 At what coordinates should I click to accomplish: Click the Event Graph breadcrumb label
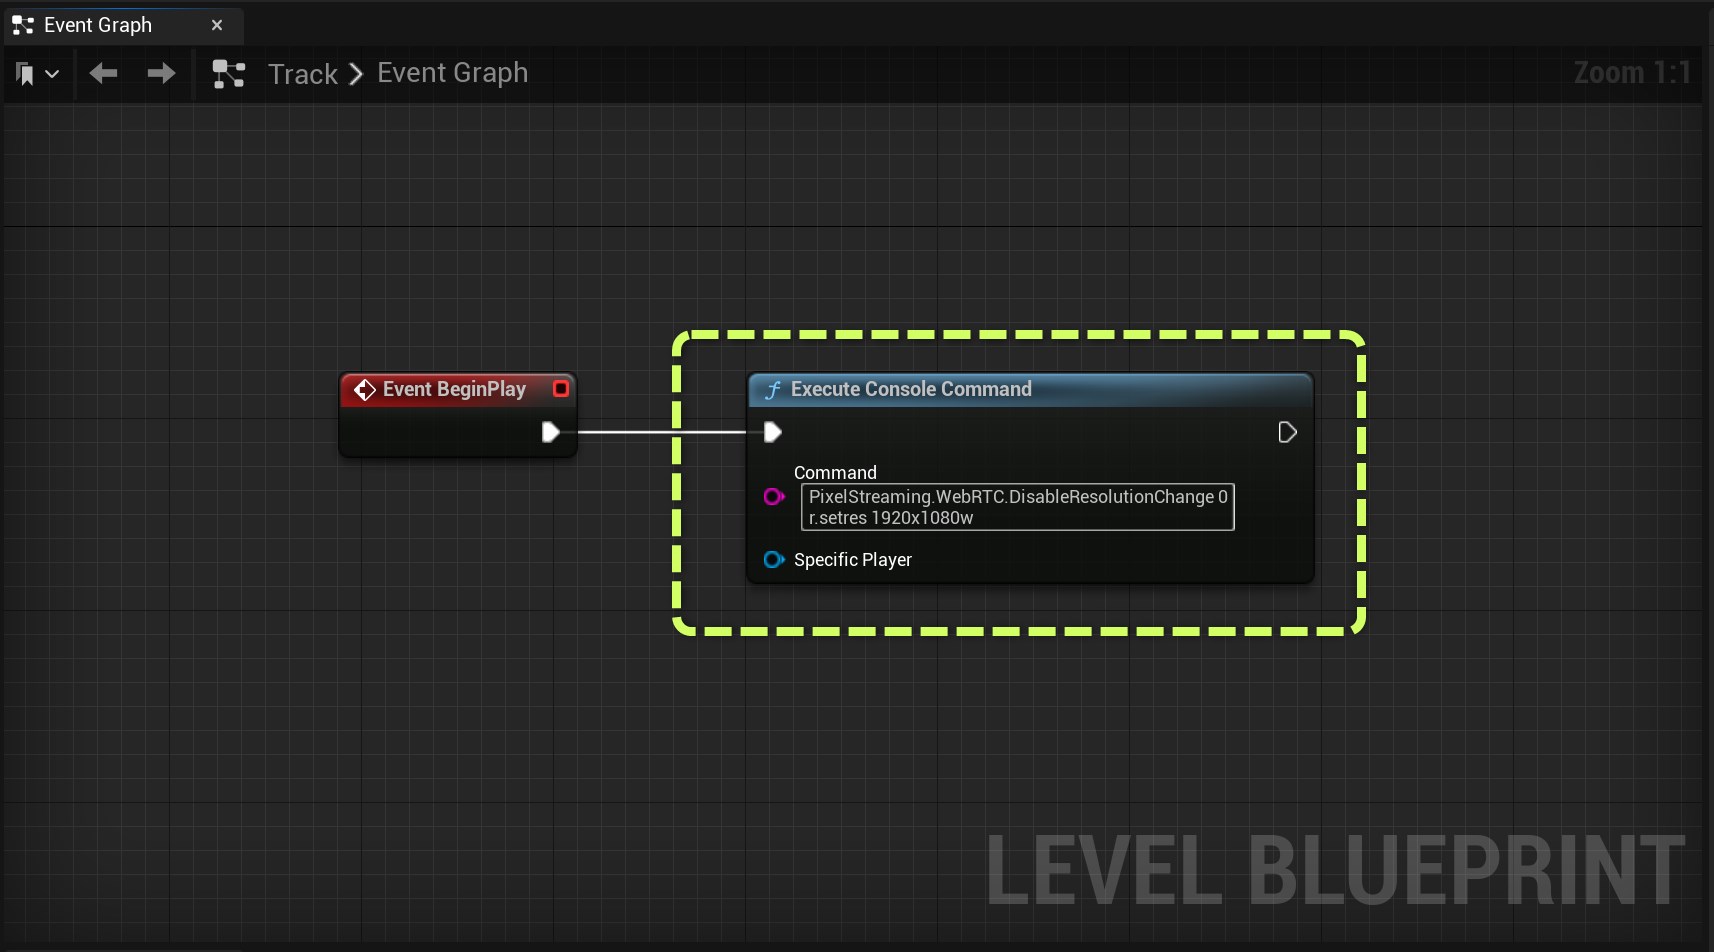coord(452,73)
